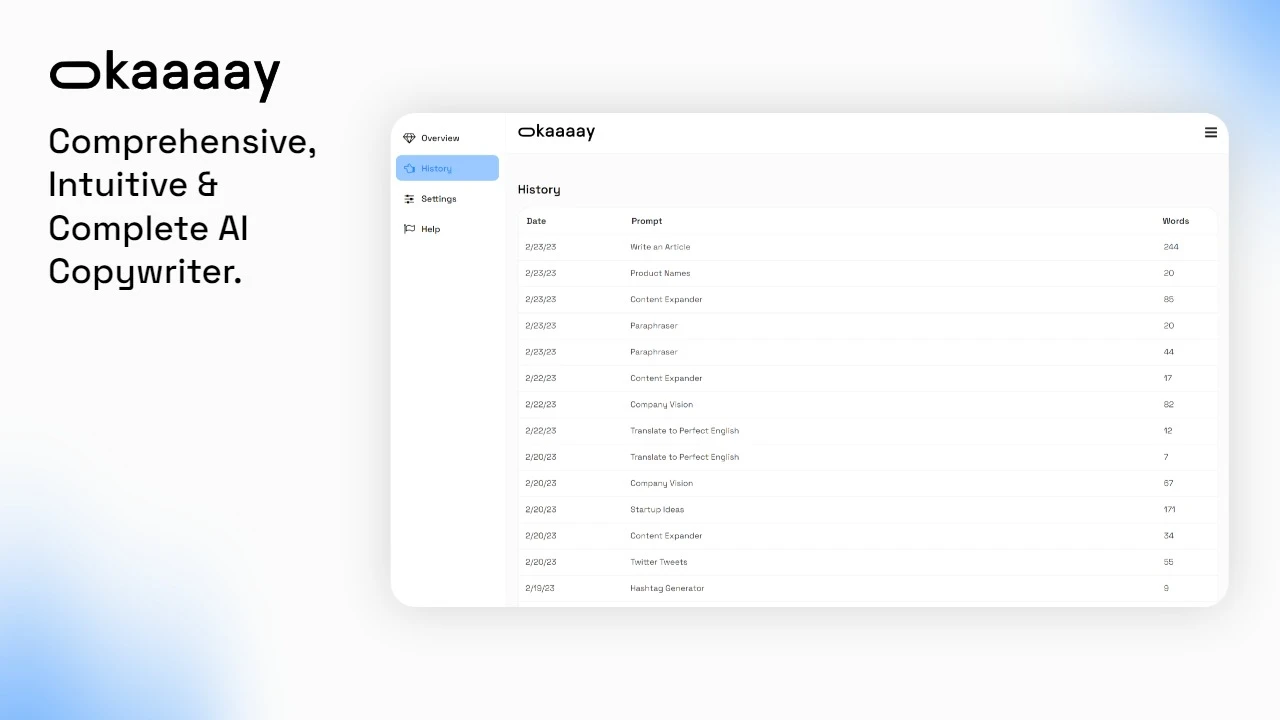The width and height of the screenshot is (1280, 720).
Task: Open the Settings sidebar item
Action: tap(447, 199)
